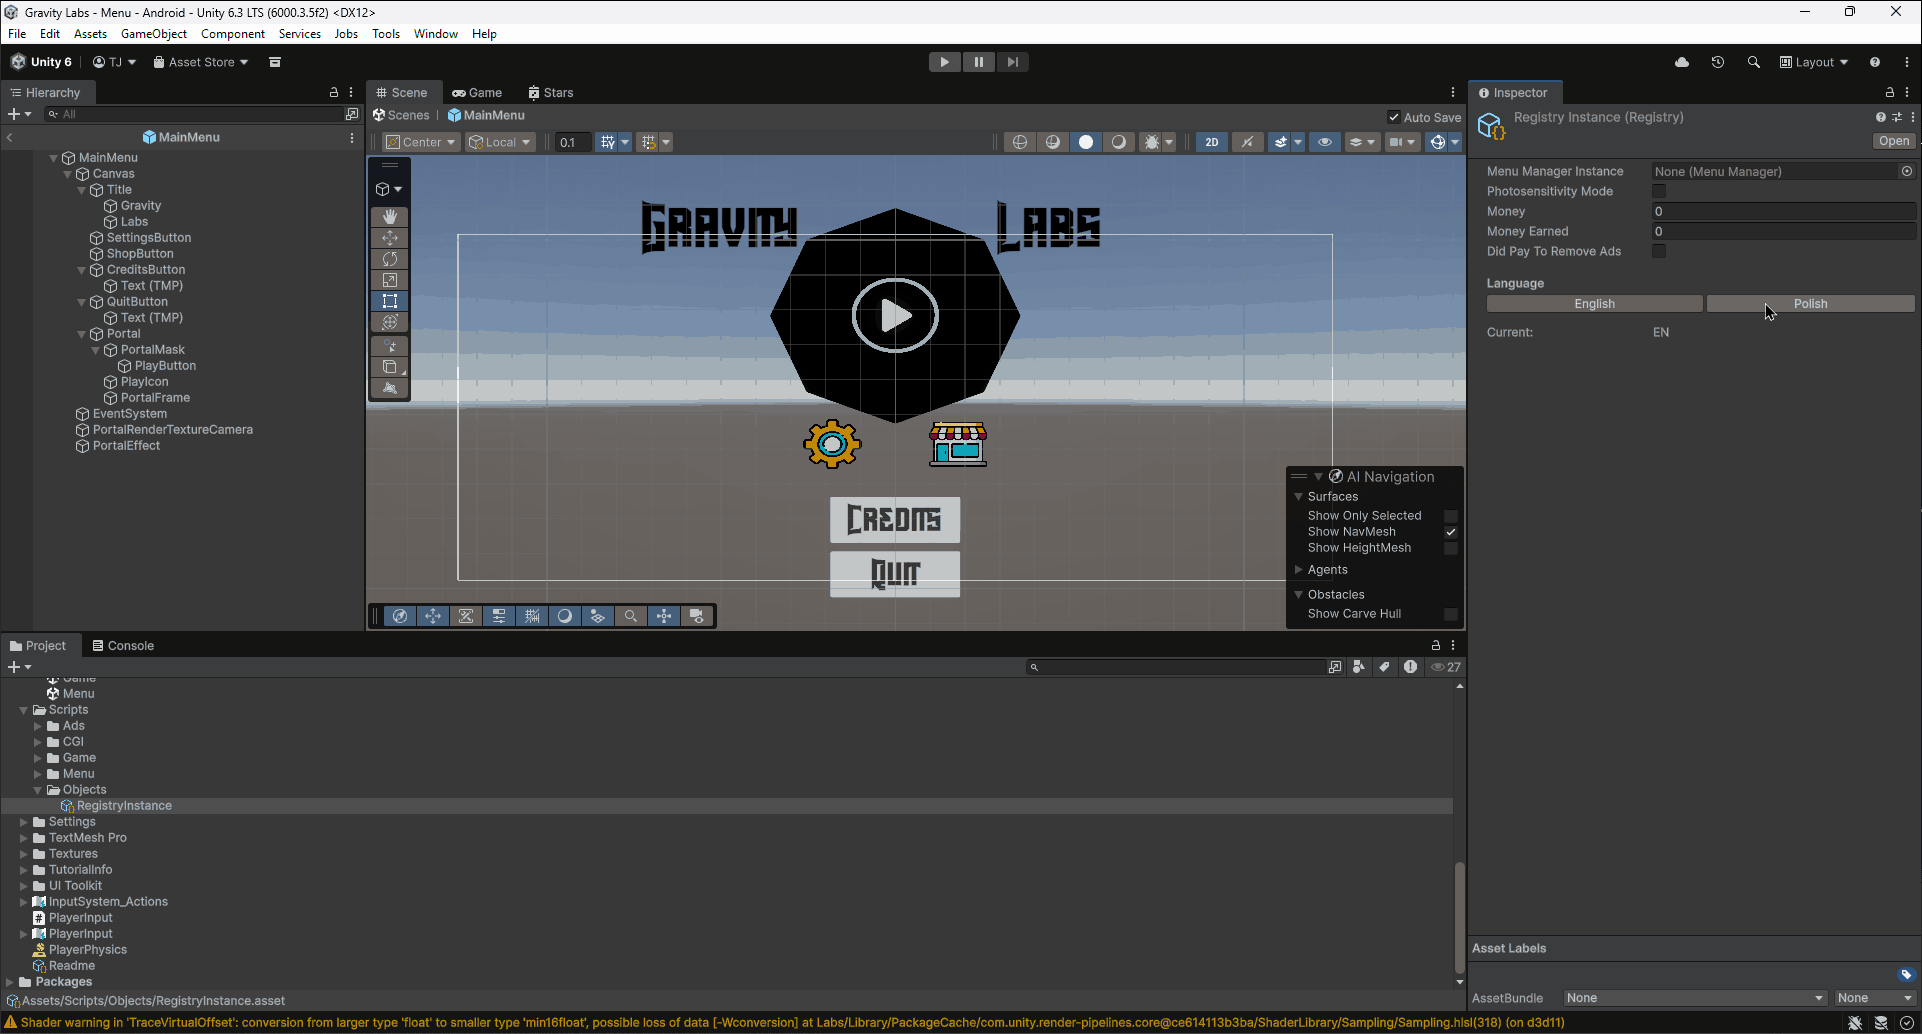Set language to English
Image resolution: width=1922 pixels, height=1034 pixels.
1594,304
